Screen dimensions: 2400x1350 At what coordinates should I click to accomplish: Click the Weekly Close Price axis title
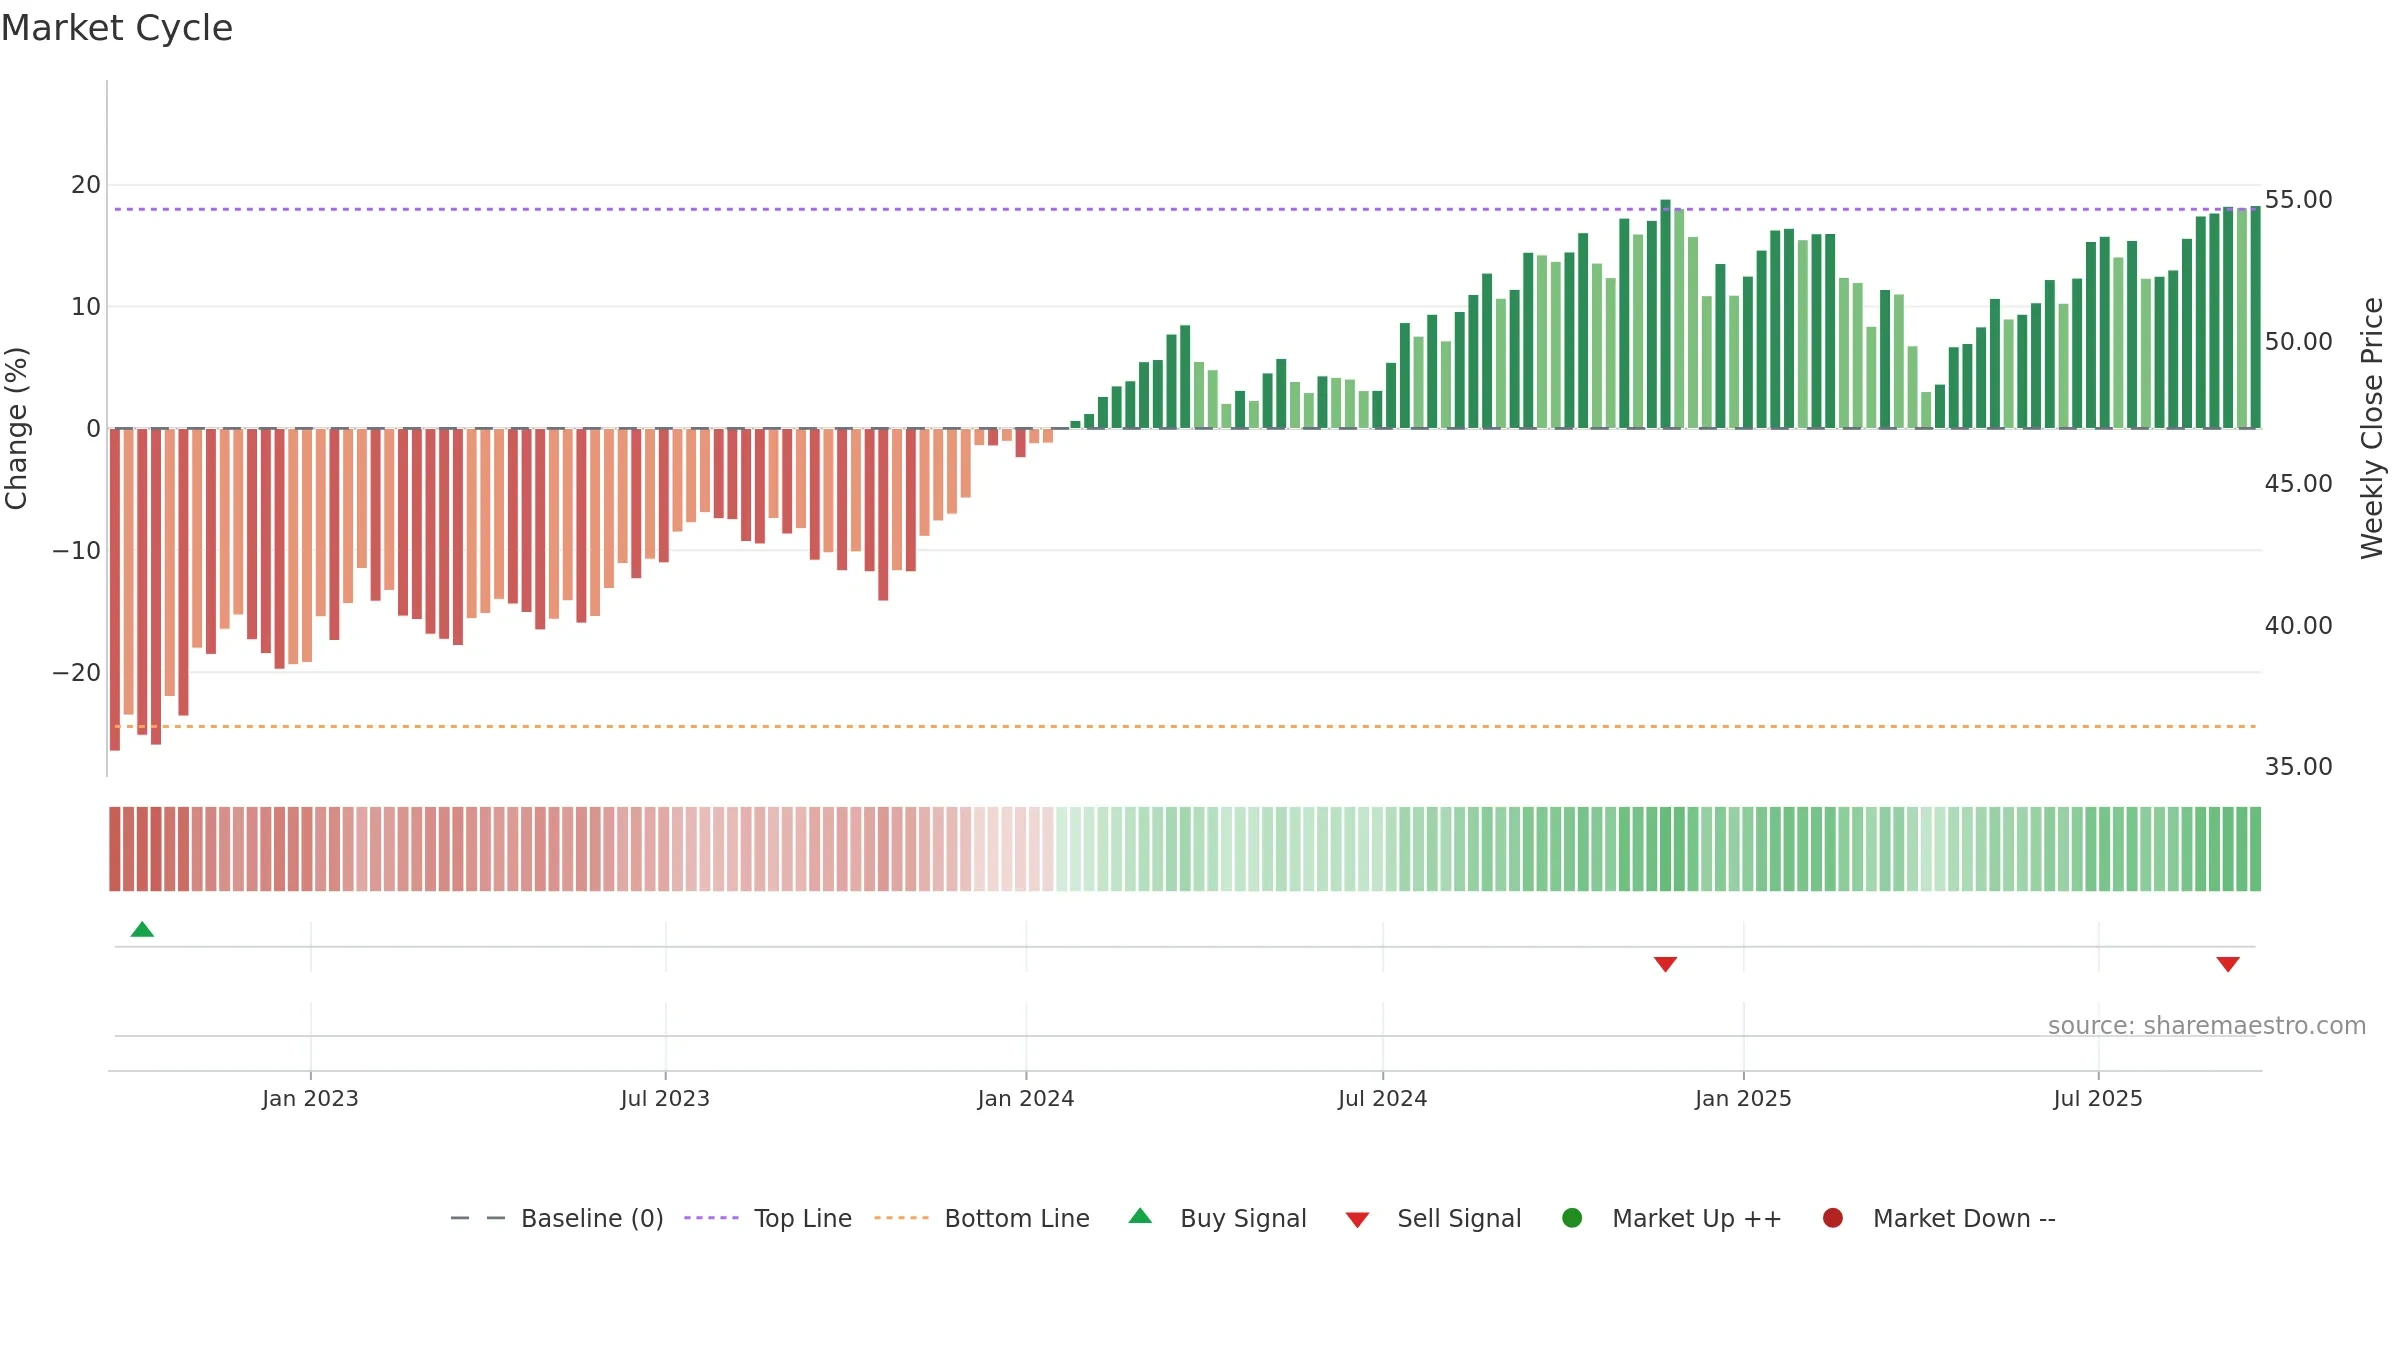point(2372,428)
